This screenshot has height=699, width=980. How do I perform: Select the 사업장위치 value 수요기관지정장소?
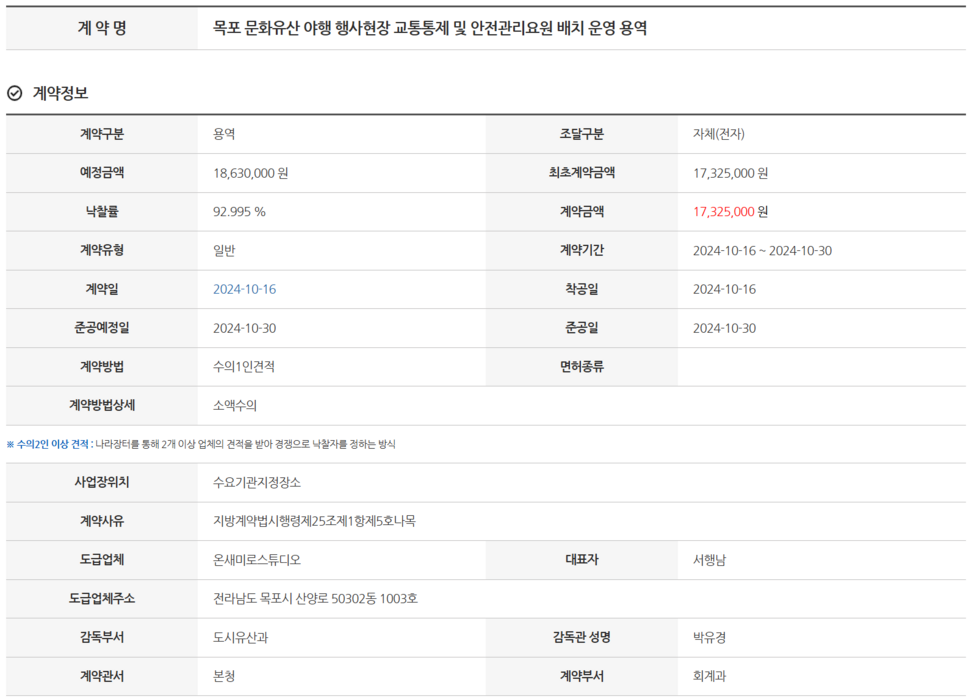click(x=257, y=482)
